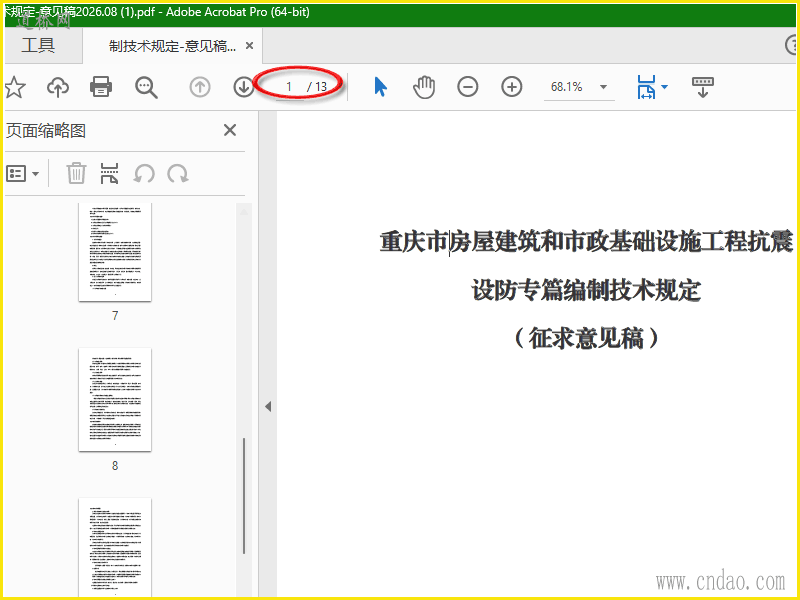Viewport: 800px width, 600px height.
Task: Zoom out with the minus icon
Action: point(468,87)
